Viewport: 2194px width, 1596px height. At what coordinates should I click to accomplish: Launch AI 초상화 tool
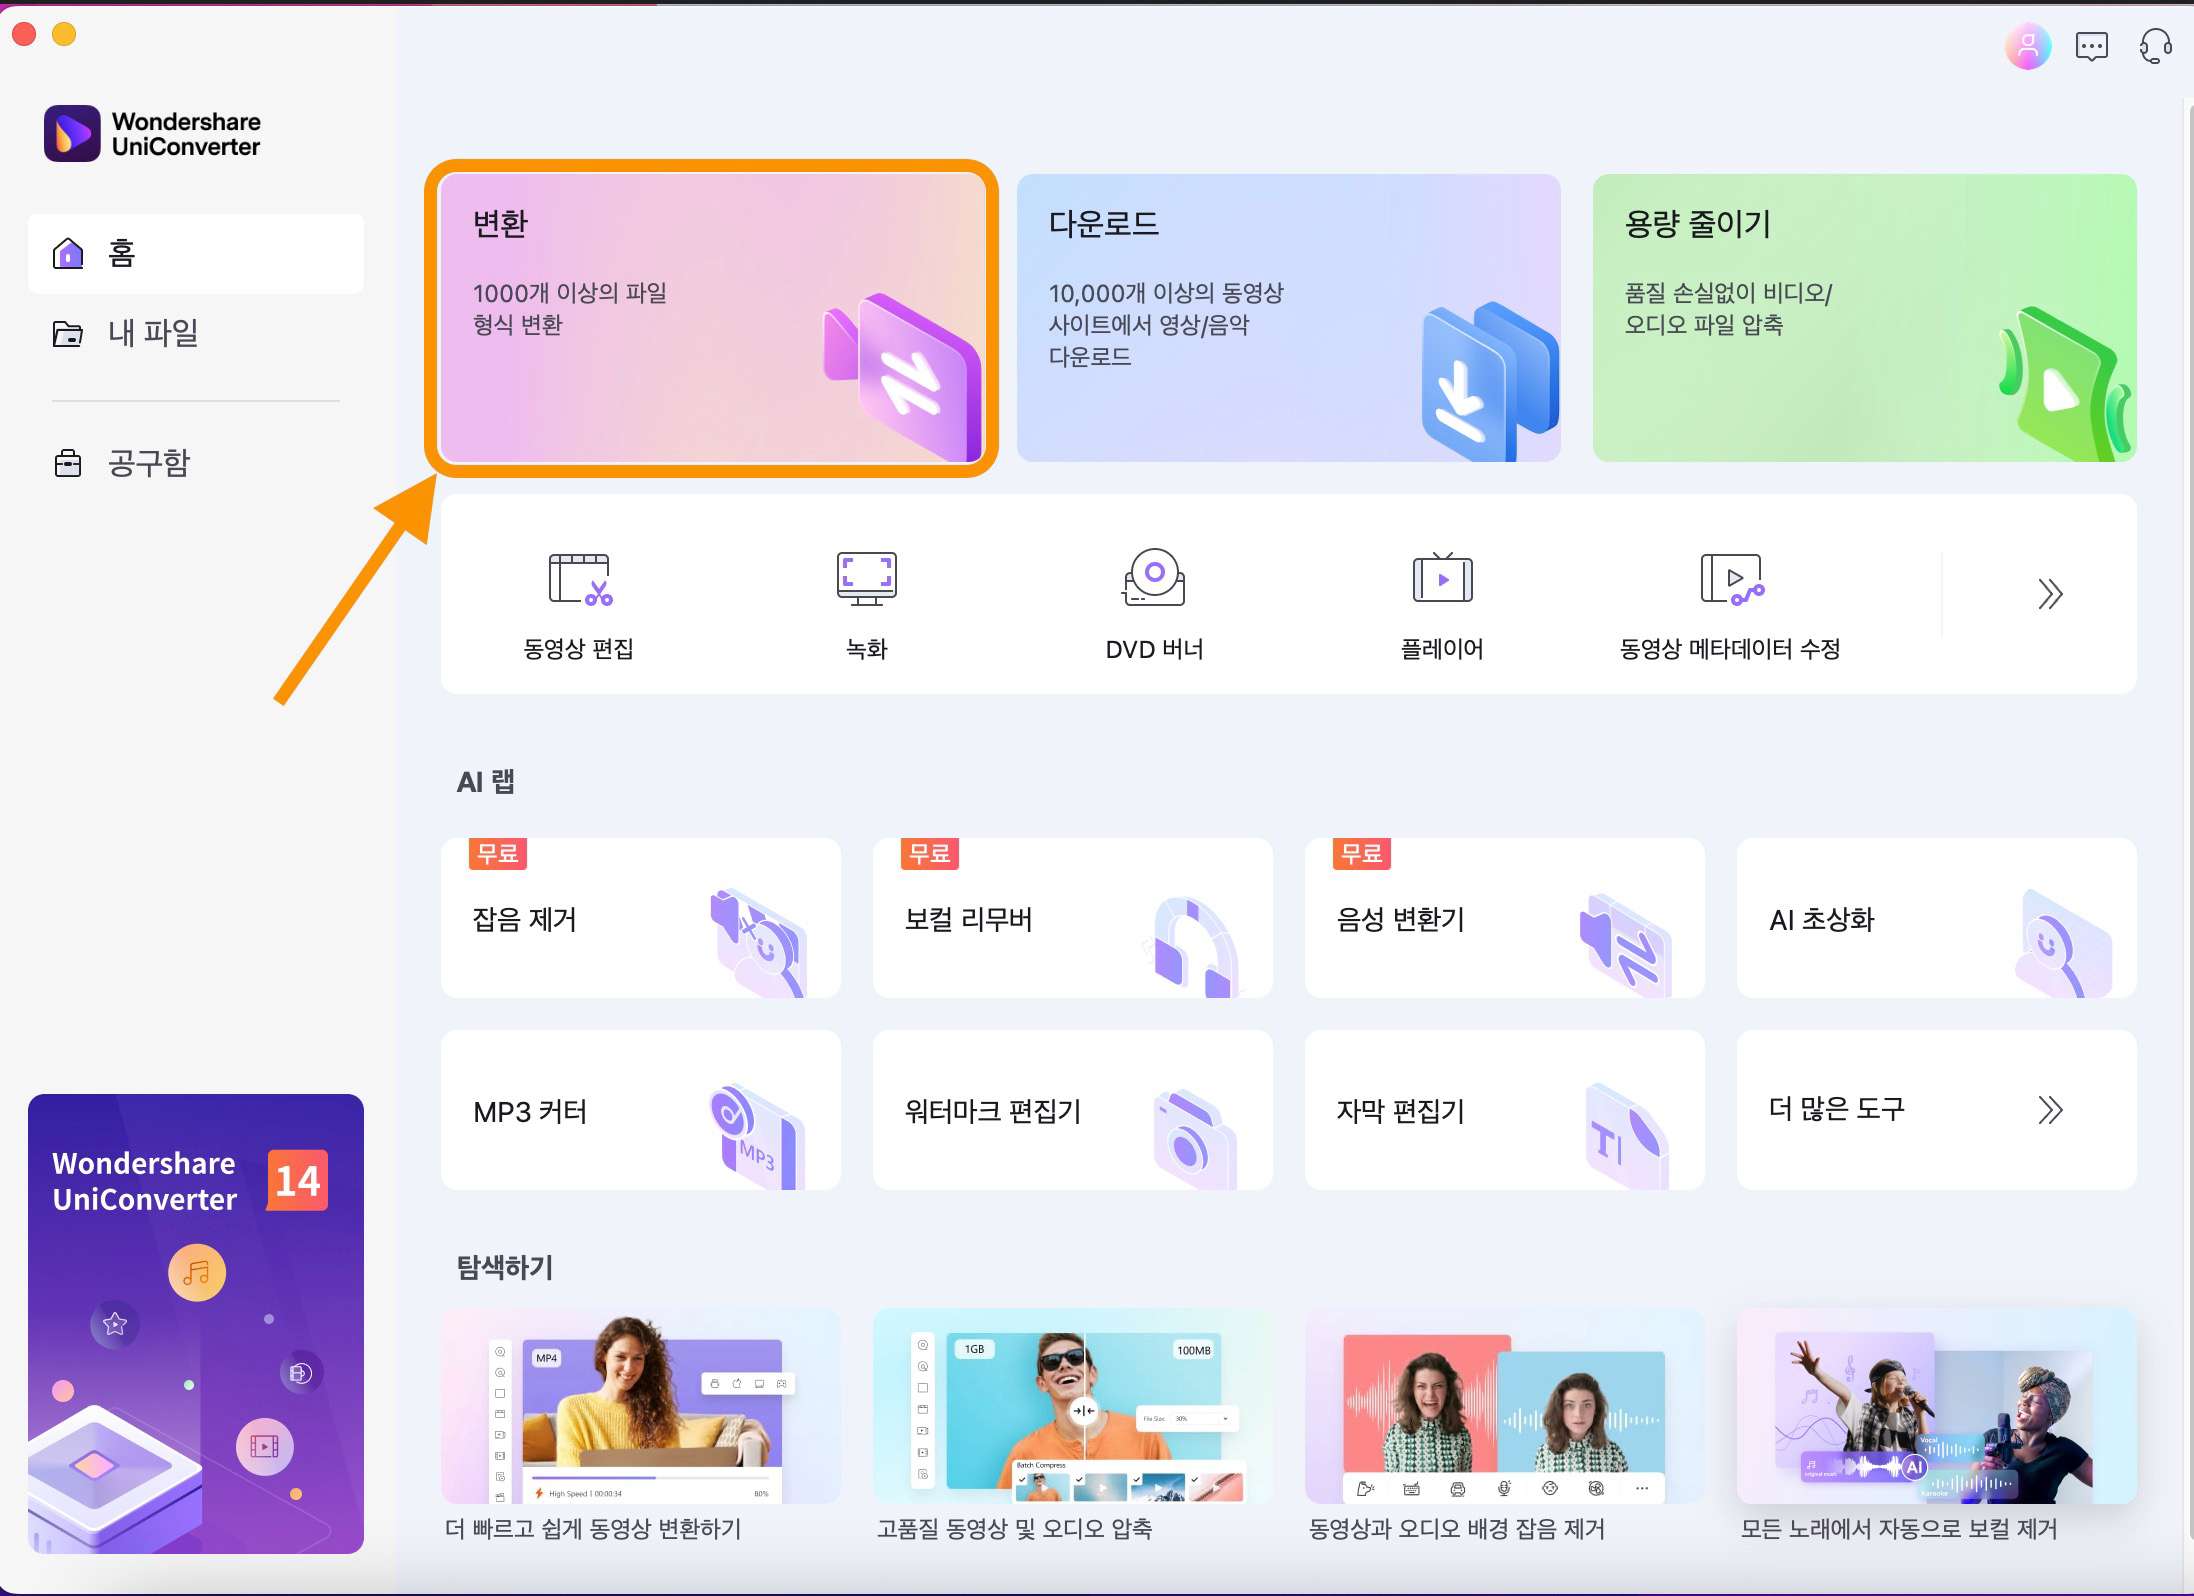[x=1936, y=918]
